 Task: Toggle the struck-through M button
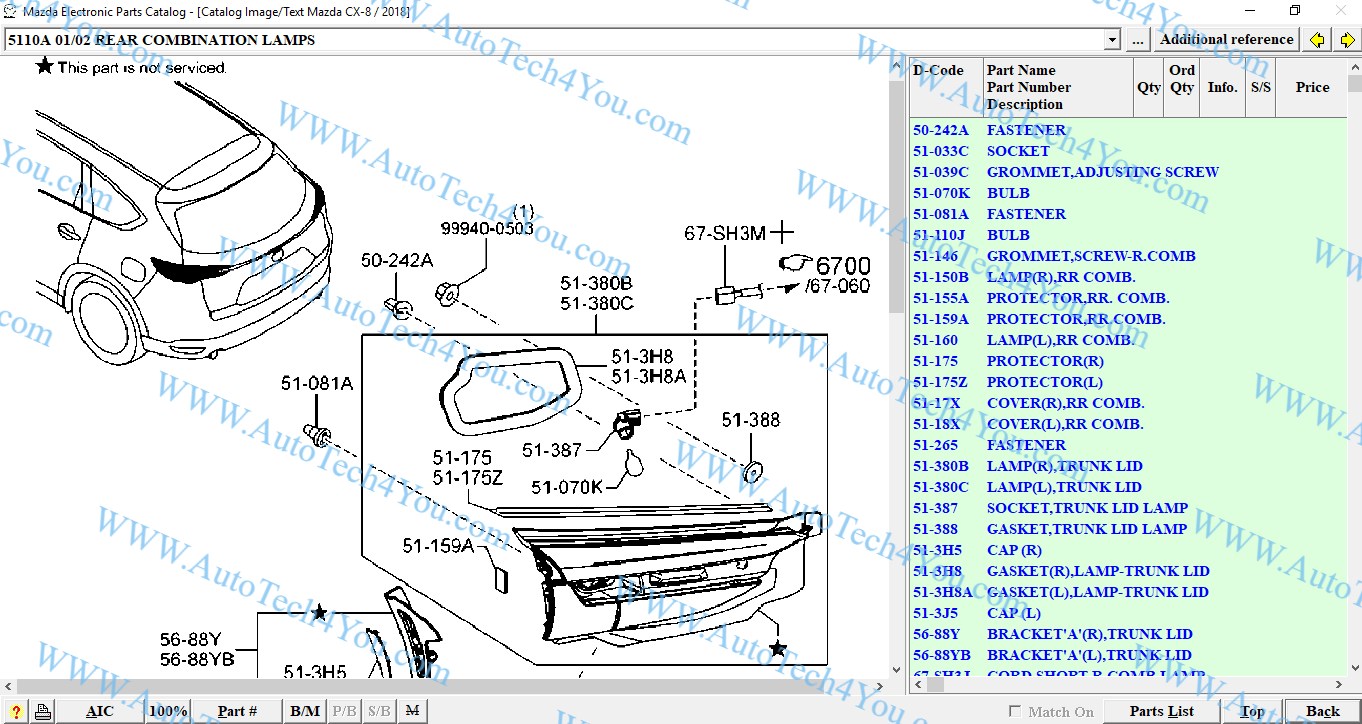[412, 711]
